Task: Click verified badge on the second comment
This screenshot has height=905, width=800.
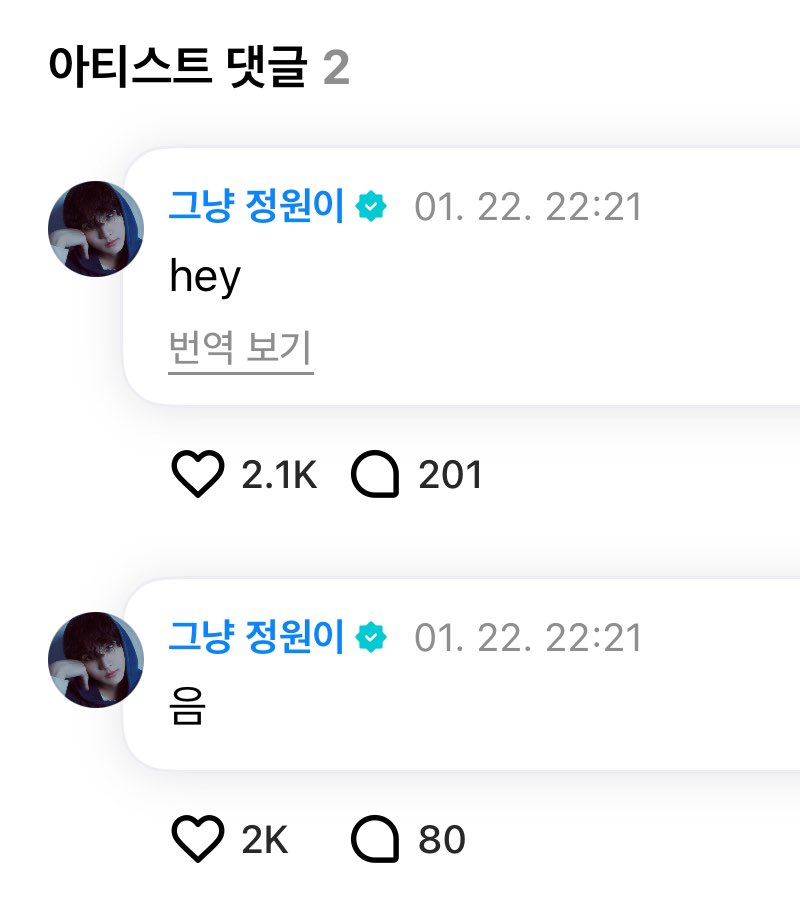Action: tap(373, 637)
